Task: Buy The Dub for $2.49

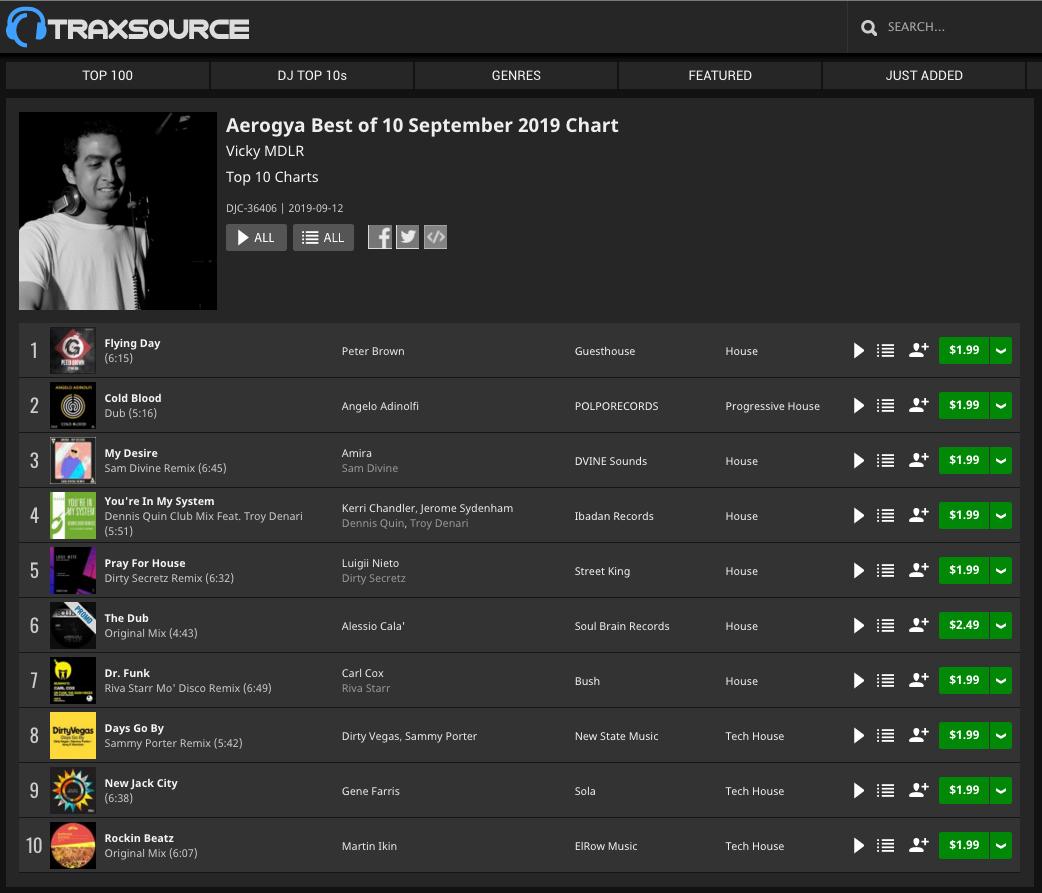Action: (x=964, y=625)
